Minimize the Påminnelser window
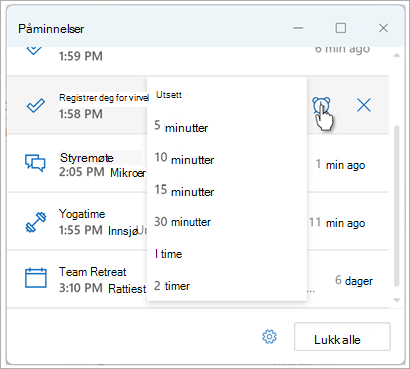The height and width of the screenshot is (369, 410). click(x=298, y=28)
